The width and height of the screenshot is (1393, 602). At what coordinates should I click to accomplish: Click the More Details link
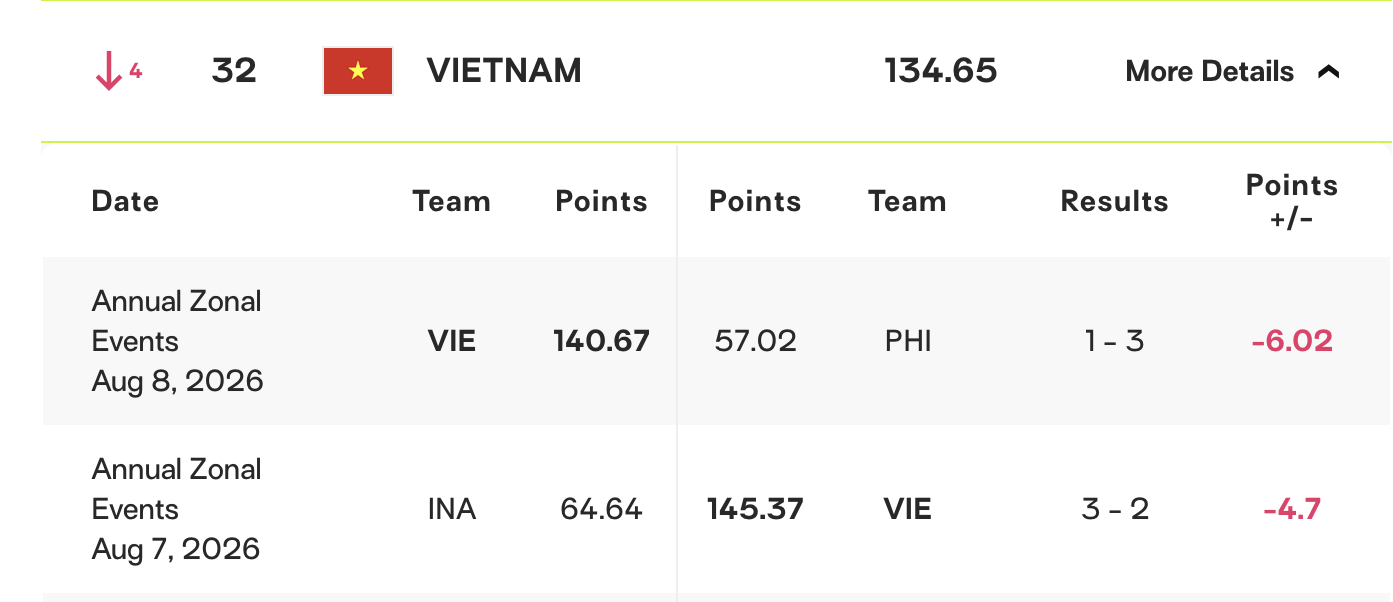pos(1209,71)
